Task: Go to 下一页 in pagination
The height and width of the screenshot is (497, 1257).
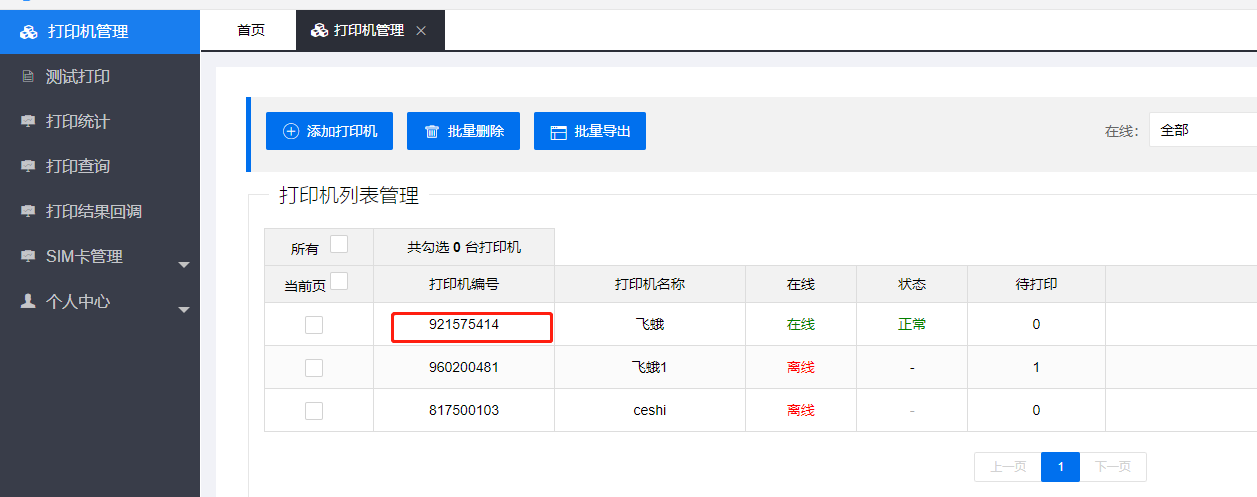Action: (1113, 467)
